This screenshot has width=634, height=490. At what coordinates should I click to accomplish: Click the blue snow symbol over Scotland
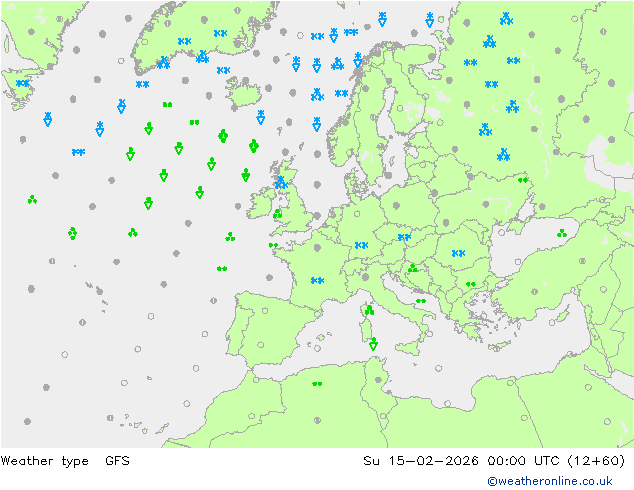point(281,183)
